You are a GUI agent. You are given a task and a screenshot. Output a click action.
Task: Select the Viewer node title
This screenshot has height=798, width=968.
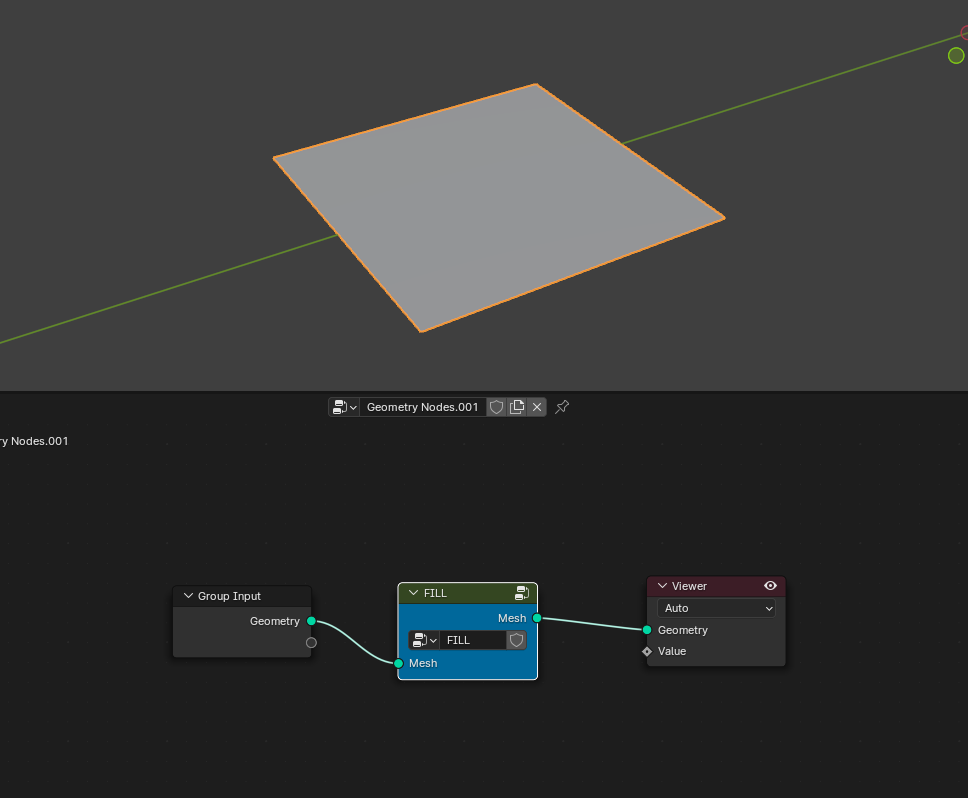[689, 586]
